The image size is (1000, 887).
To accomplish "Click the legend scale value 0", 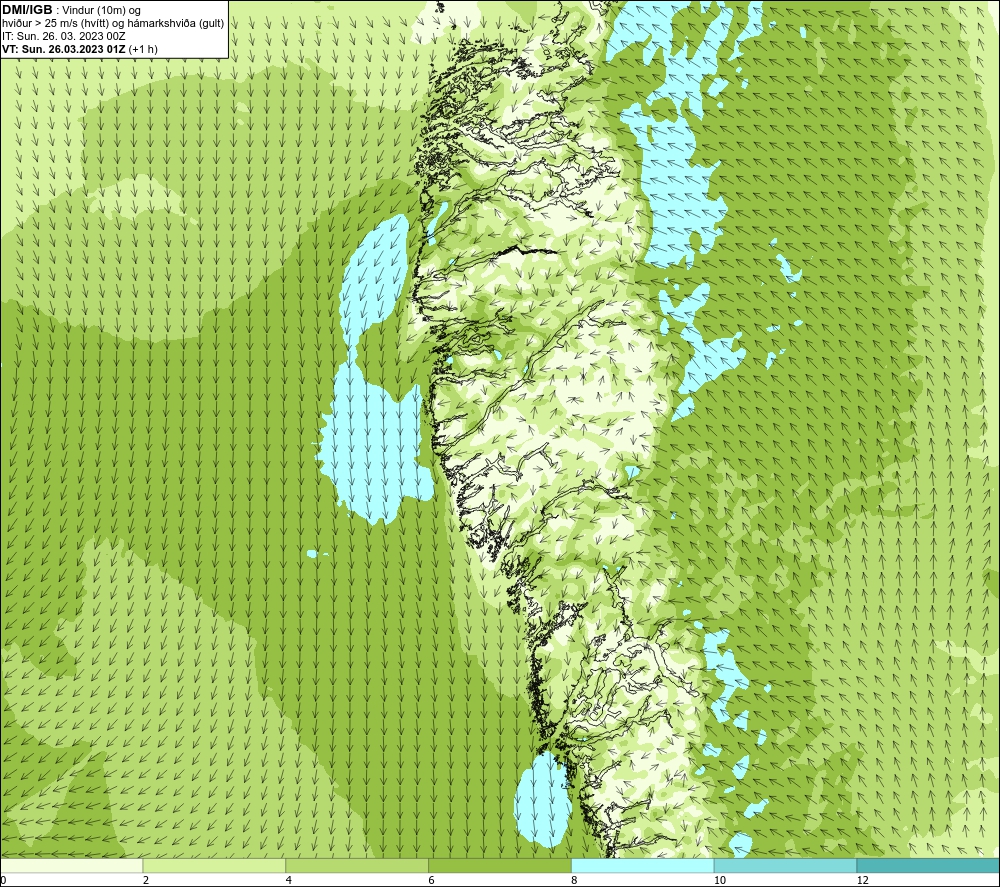I will [x=3, y=881].
